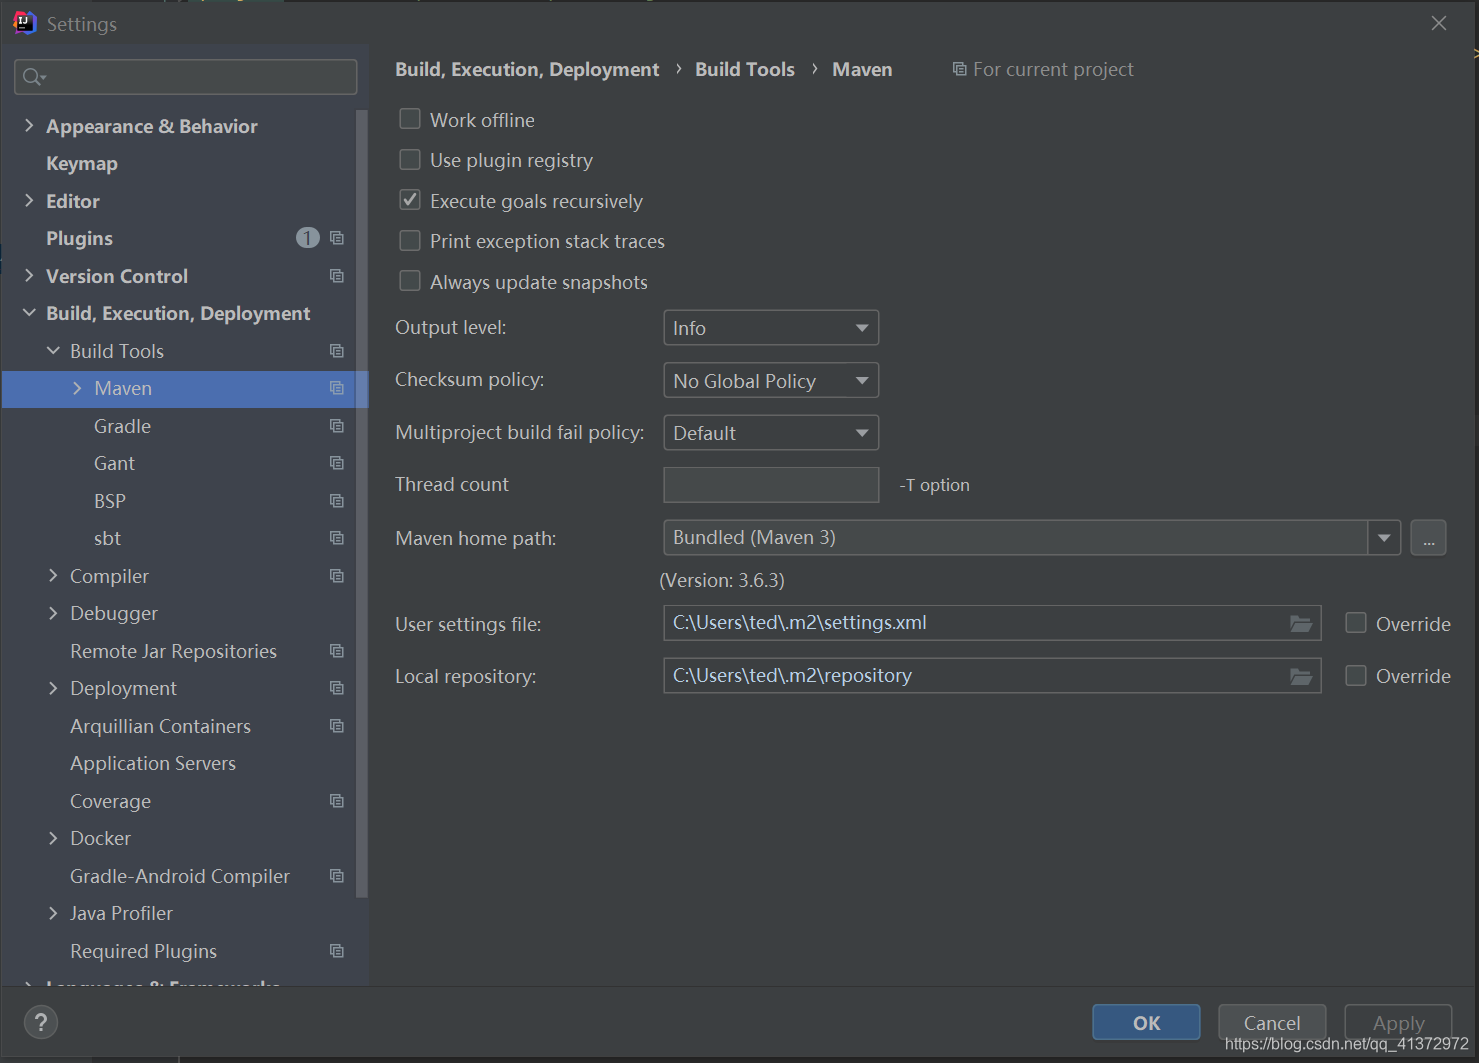Tick Override for Local repository

(x=1356, y=676)
